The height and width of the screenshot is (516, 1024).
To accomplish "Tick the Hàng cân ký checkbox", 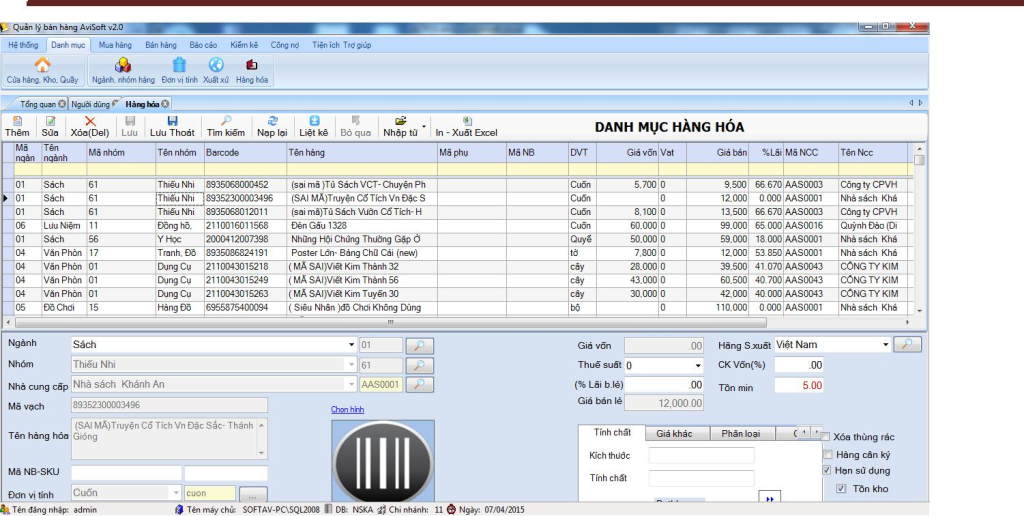I will tap(826, 454).
